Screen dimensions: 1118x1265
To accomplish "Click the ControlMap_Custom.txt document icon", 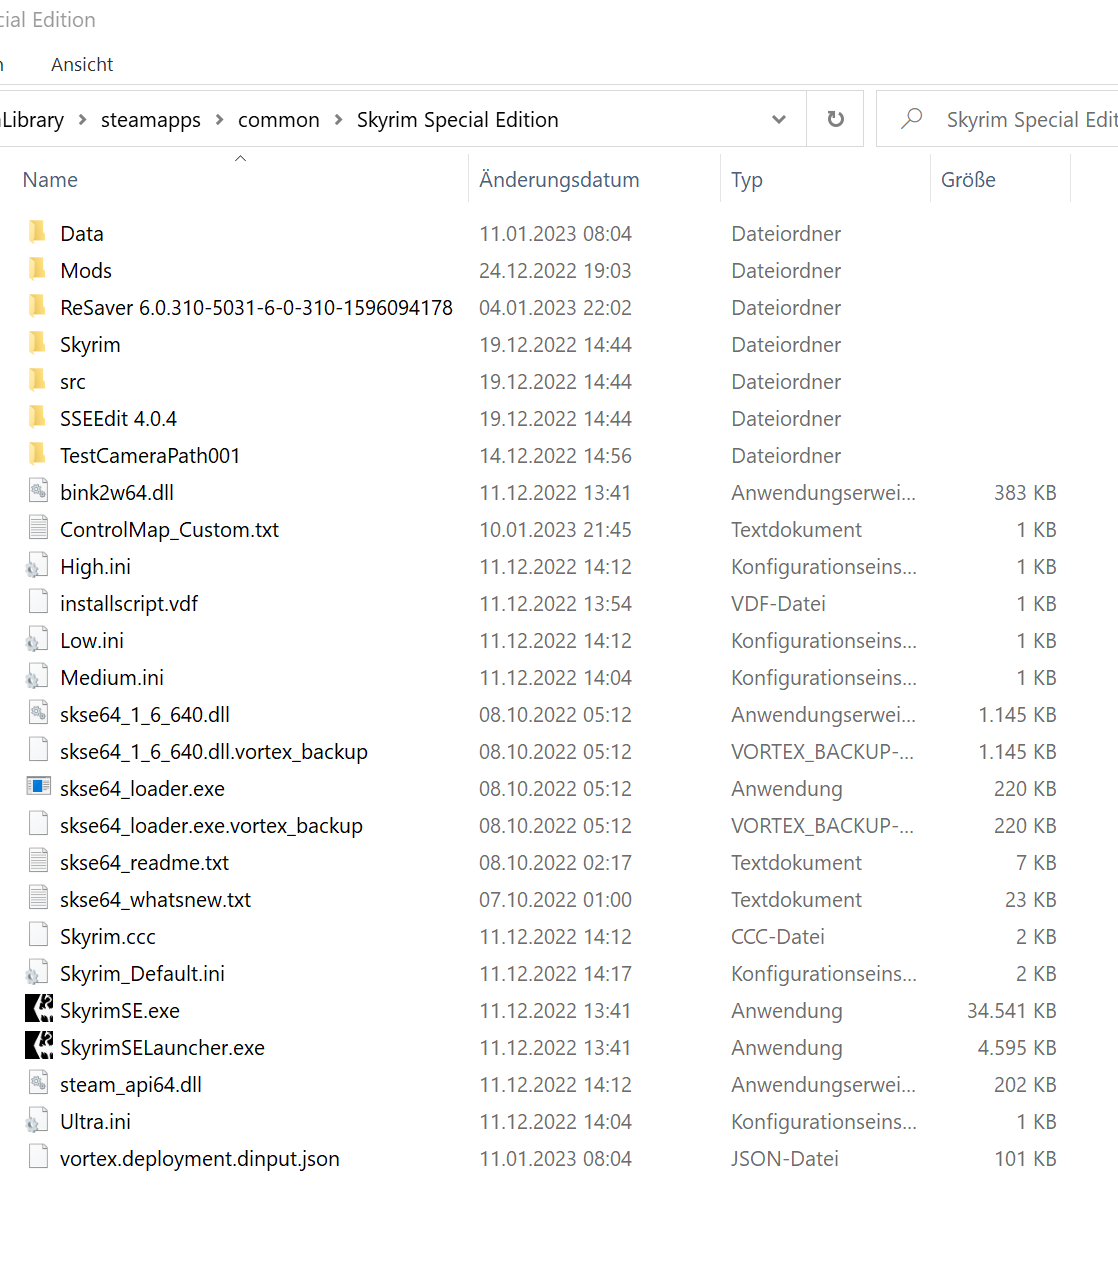I will [x=39, y=529].
